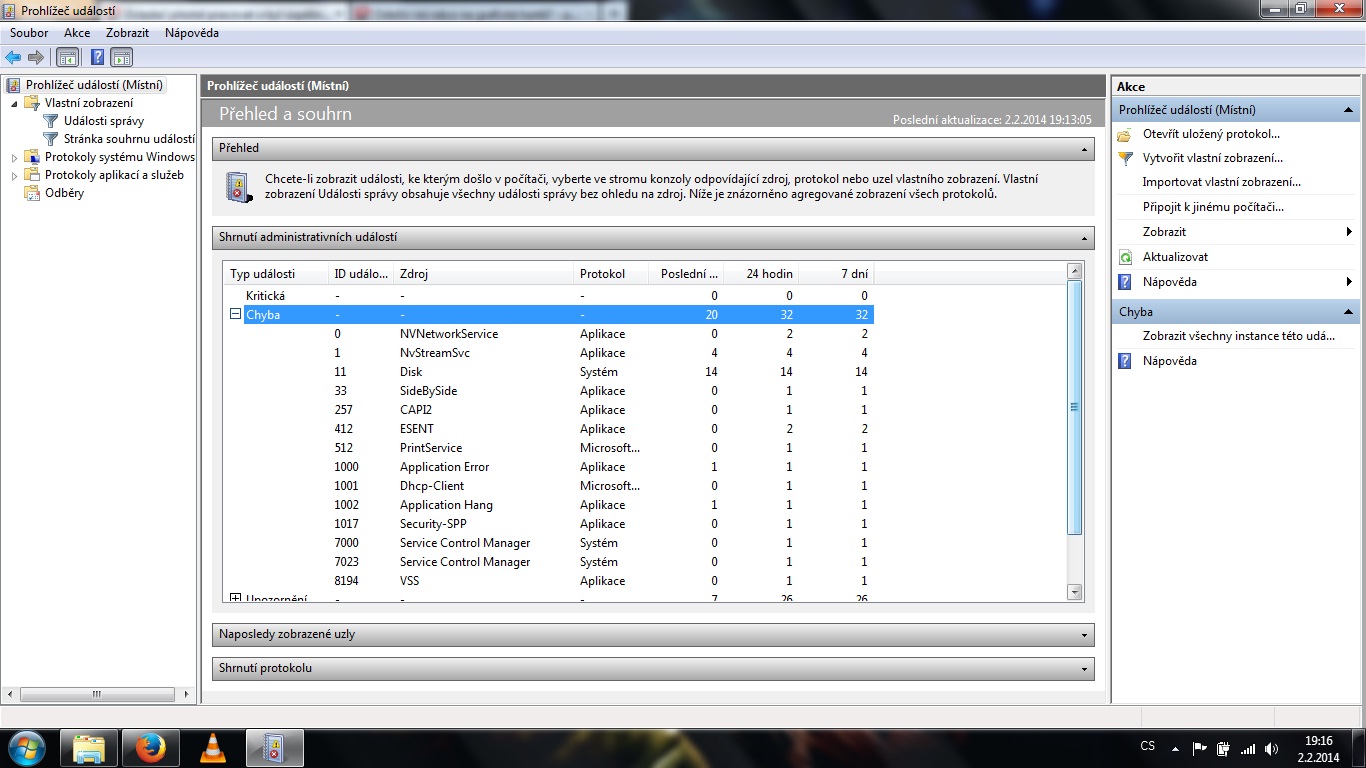This screenshot has width=1366, height=768.
Task: Collapse the Chyba actions group
Action: (x=1348, y=312)
